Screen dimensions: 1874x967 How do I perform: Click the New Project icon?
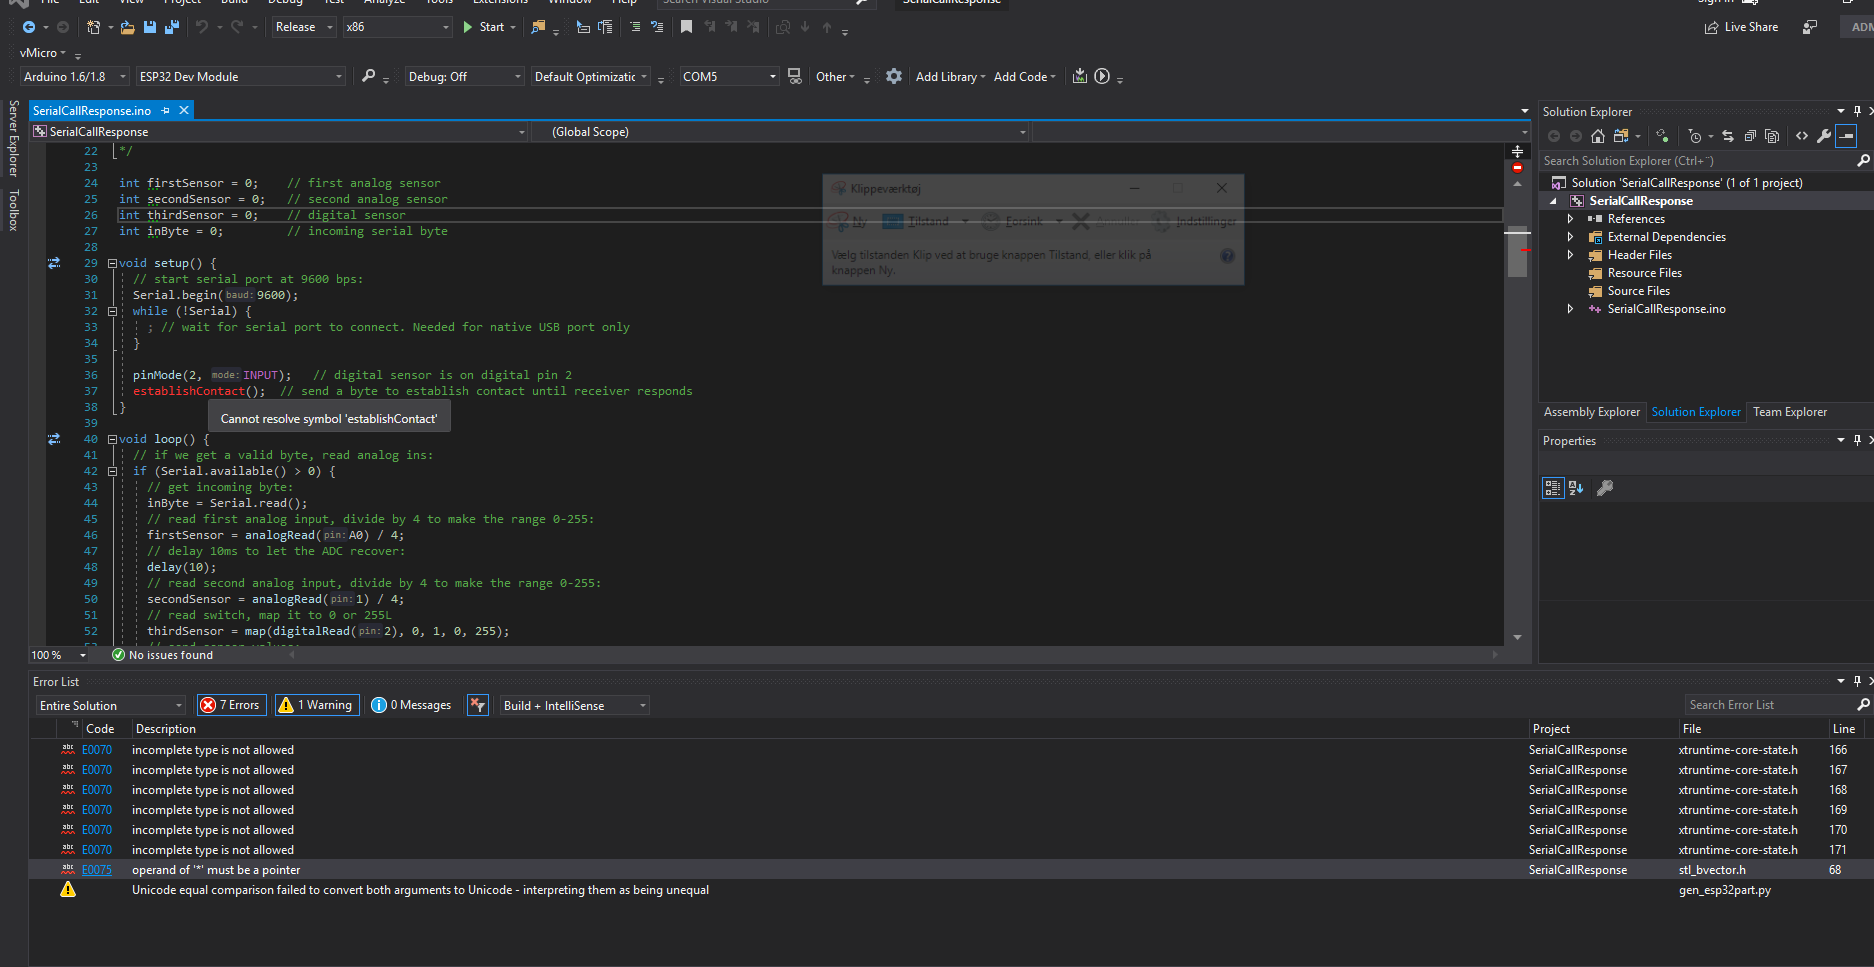94,27
